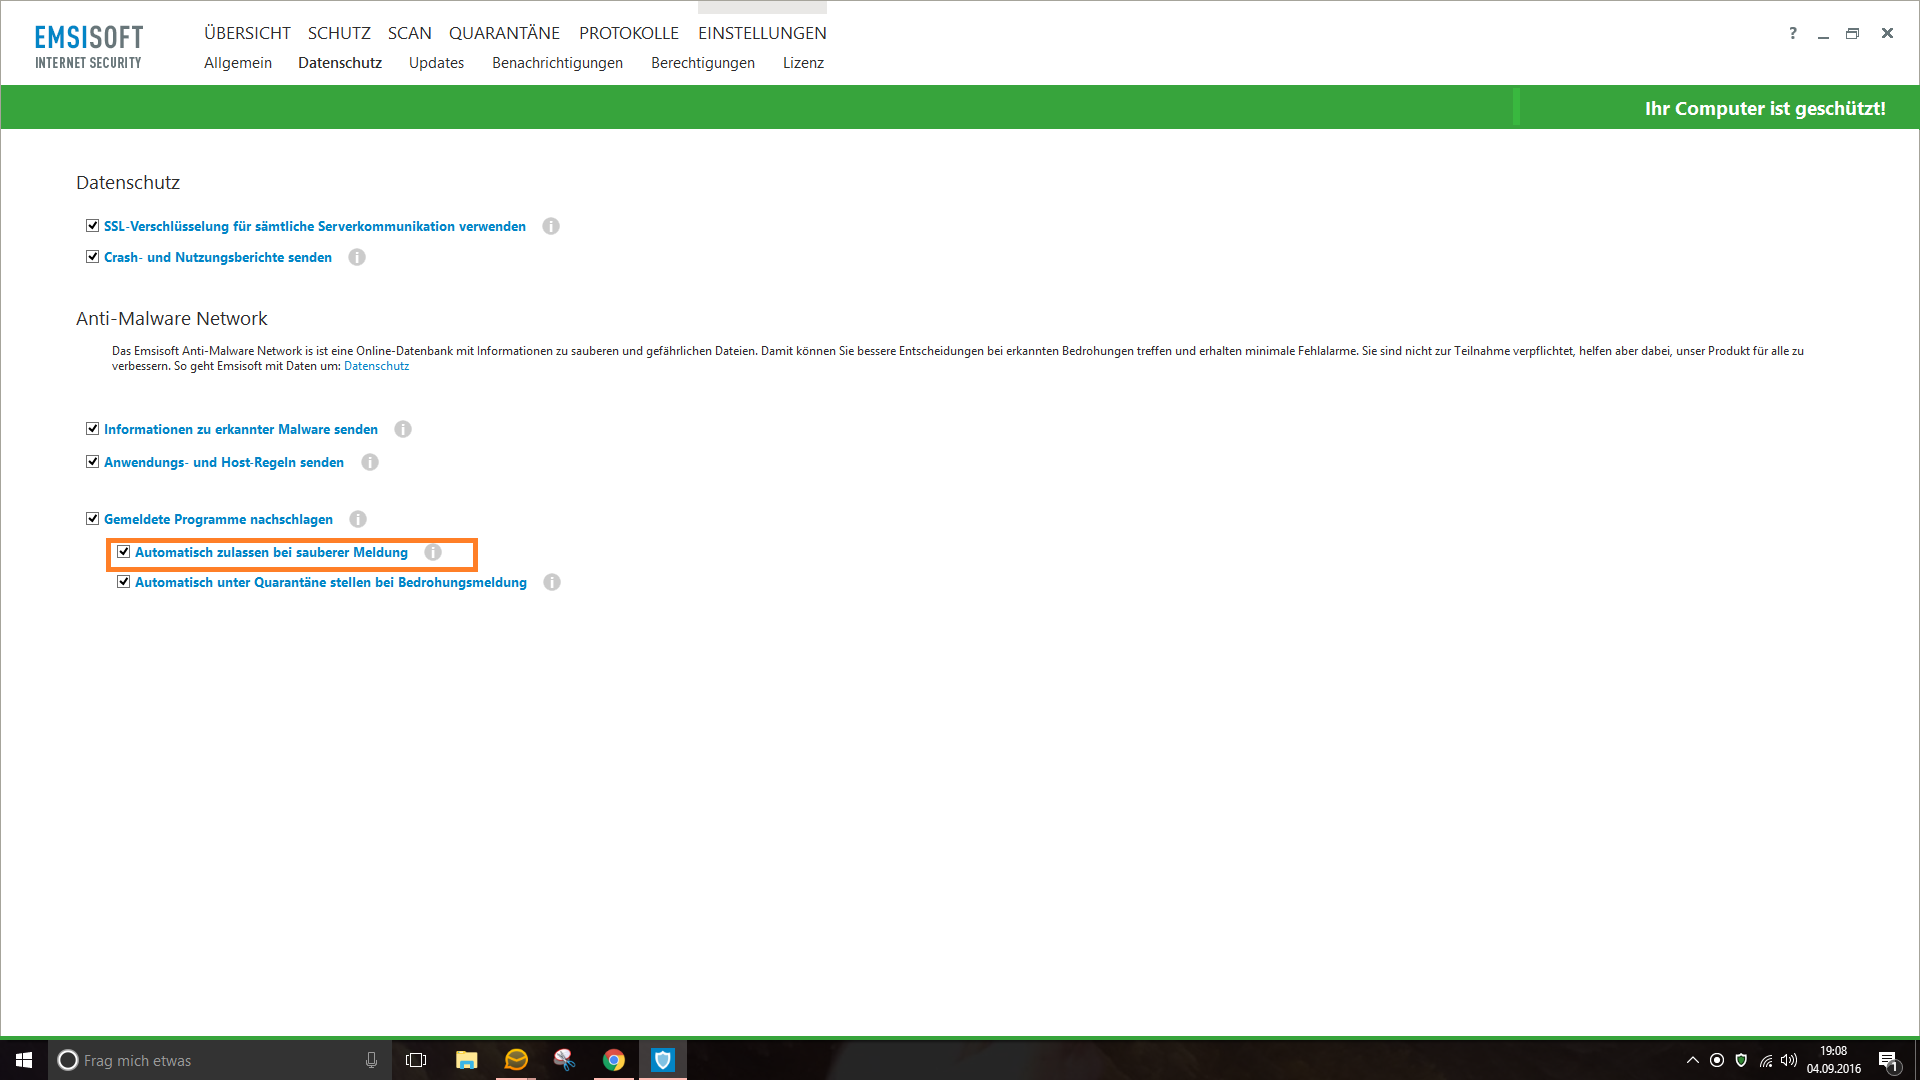Open the QUARANTÄNE menu
This screenshot has height=1080, width=1920.
coord(504,33)
